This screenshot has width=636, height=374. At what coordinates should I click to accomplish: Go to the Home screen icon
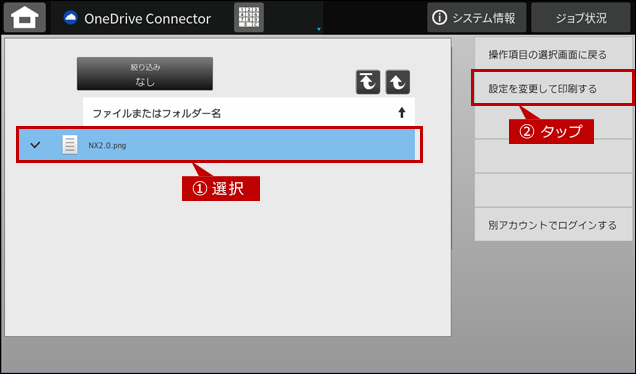point(25,17)
